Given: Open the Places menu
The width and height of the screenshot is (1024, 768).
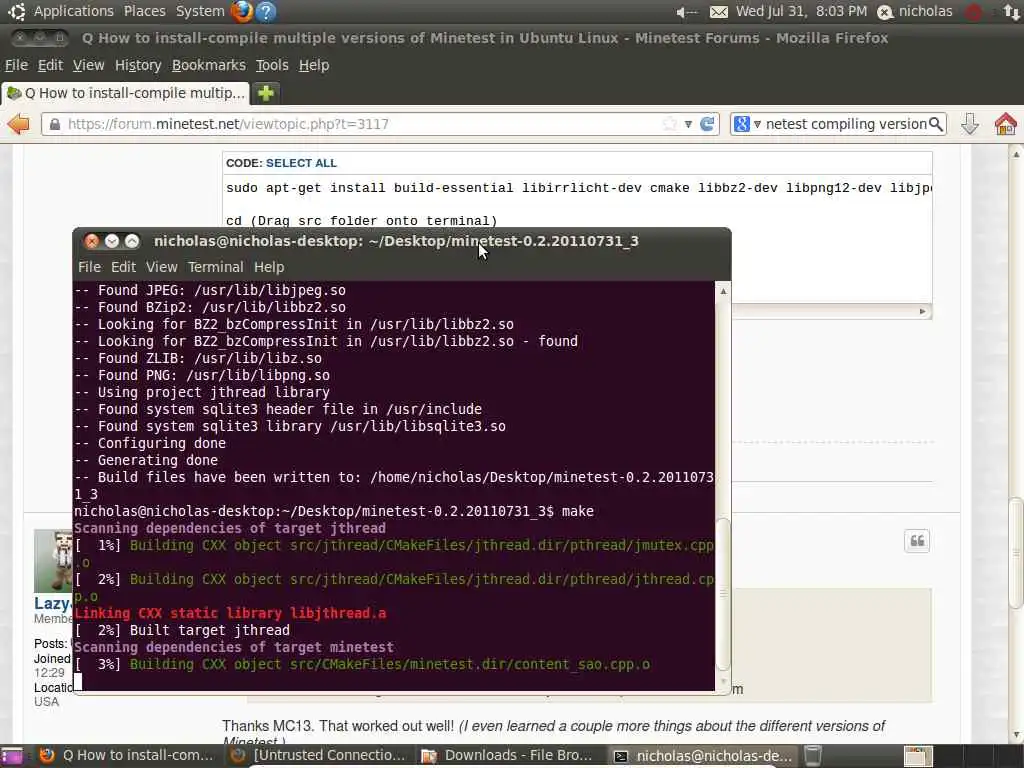Looking at the screenshot, I should [145, 11].
